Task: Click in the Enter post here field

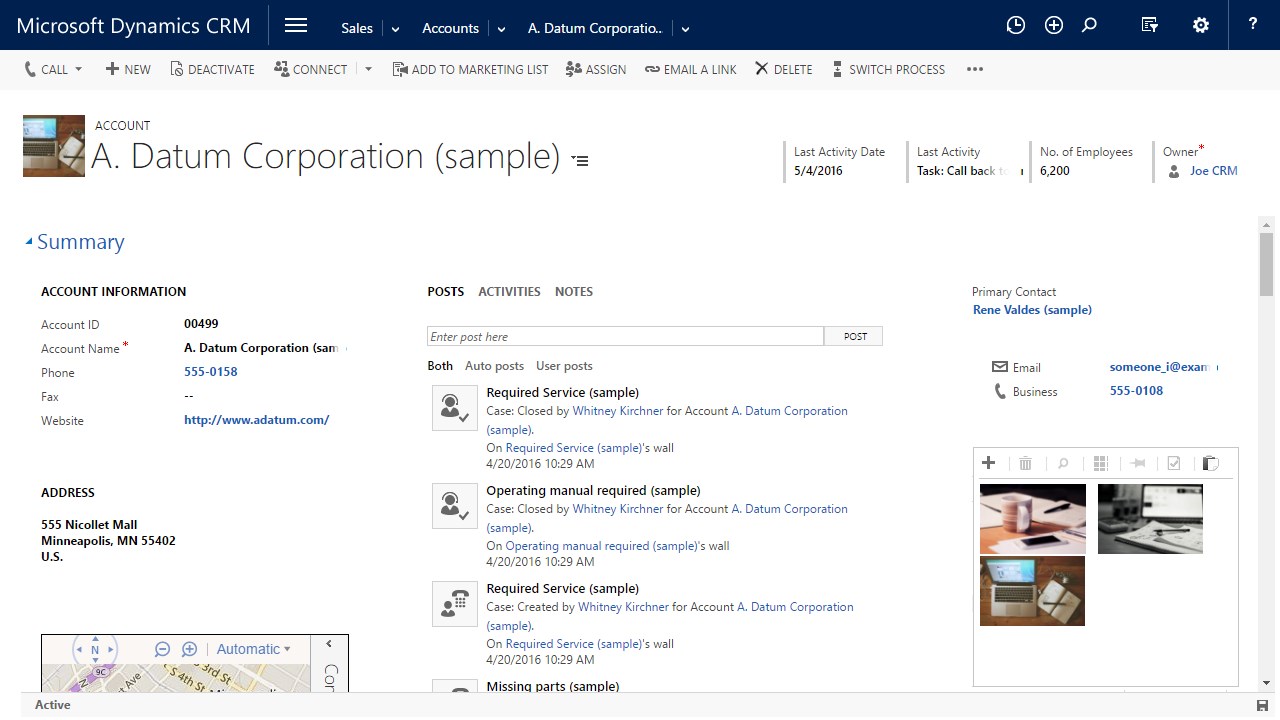Action: (625, 337)
